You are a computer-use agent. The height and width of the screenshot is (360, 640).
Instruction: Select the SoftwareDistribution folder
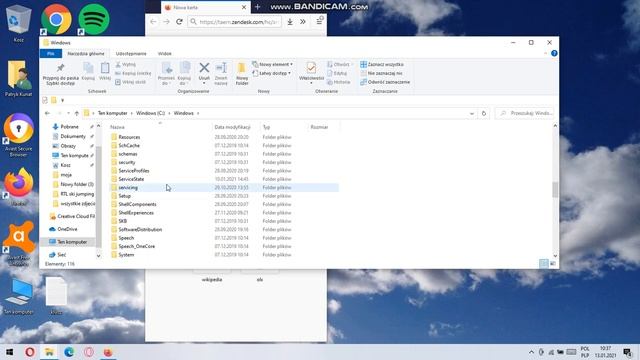pos(140,229)
